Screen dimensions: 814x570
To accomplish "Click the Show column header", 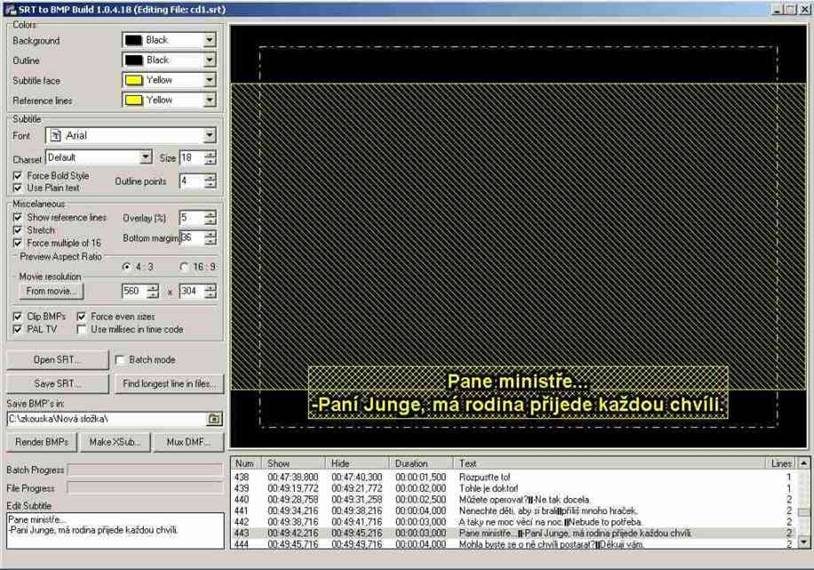I will coord(293,463).
